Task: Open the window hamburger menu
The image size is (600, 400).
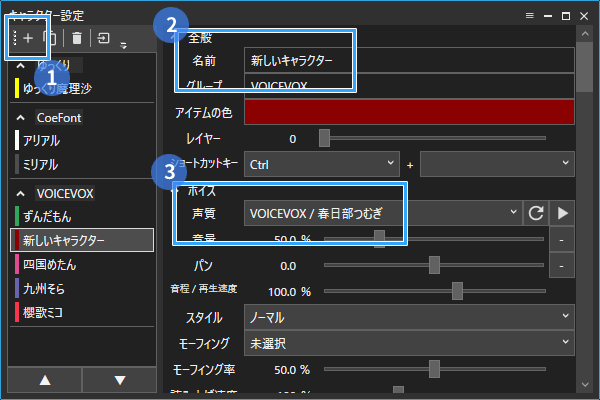Action: tap(530, 16)
